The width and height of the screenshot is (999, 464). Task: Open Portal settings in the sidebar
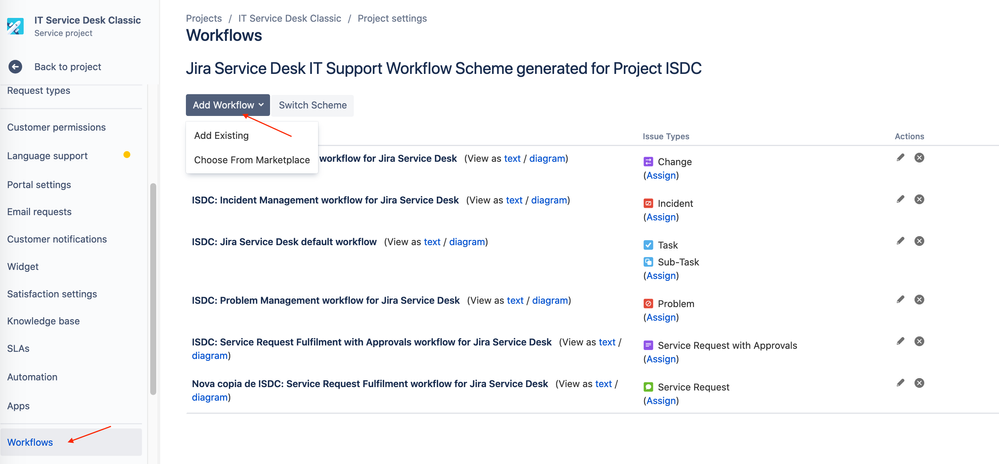click(x=39, y=185)
